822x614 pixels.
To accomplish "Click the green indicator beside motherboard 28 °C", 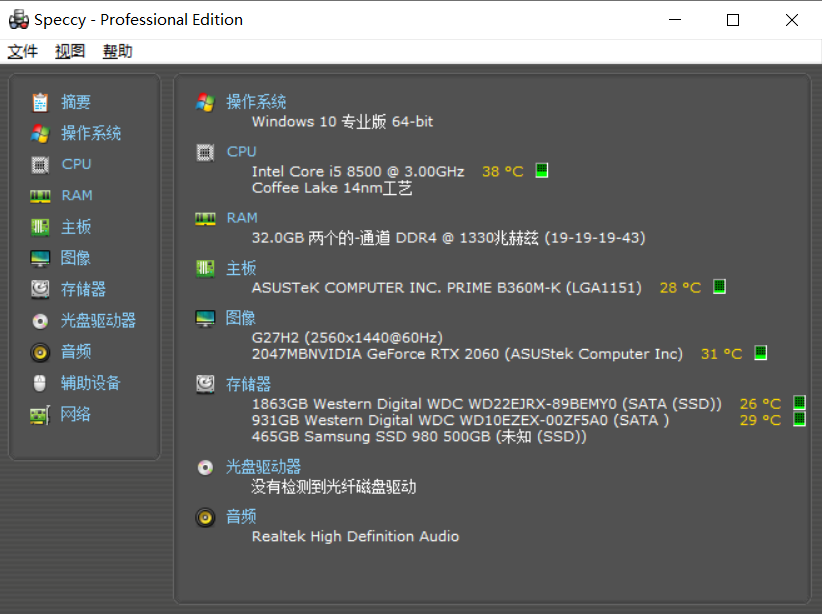I will [x=719, y=287].
